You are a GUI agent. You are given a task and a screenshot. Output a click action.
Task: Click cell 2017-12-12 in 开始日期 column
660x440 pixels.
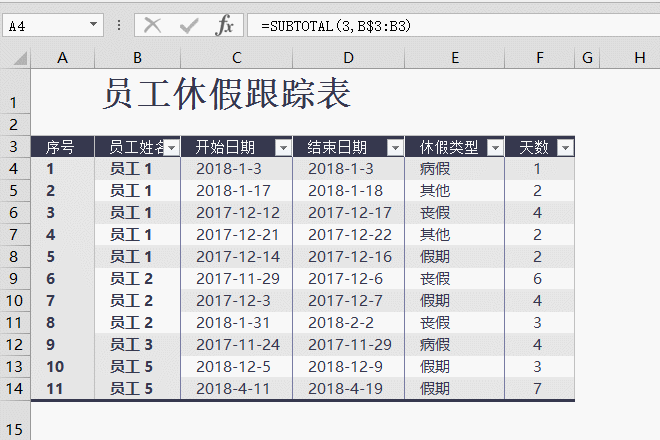click(237, 213)
